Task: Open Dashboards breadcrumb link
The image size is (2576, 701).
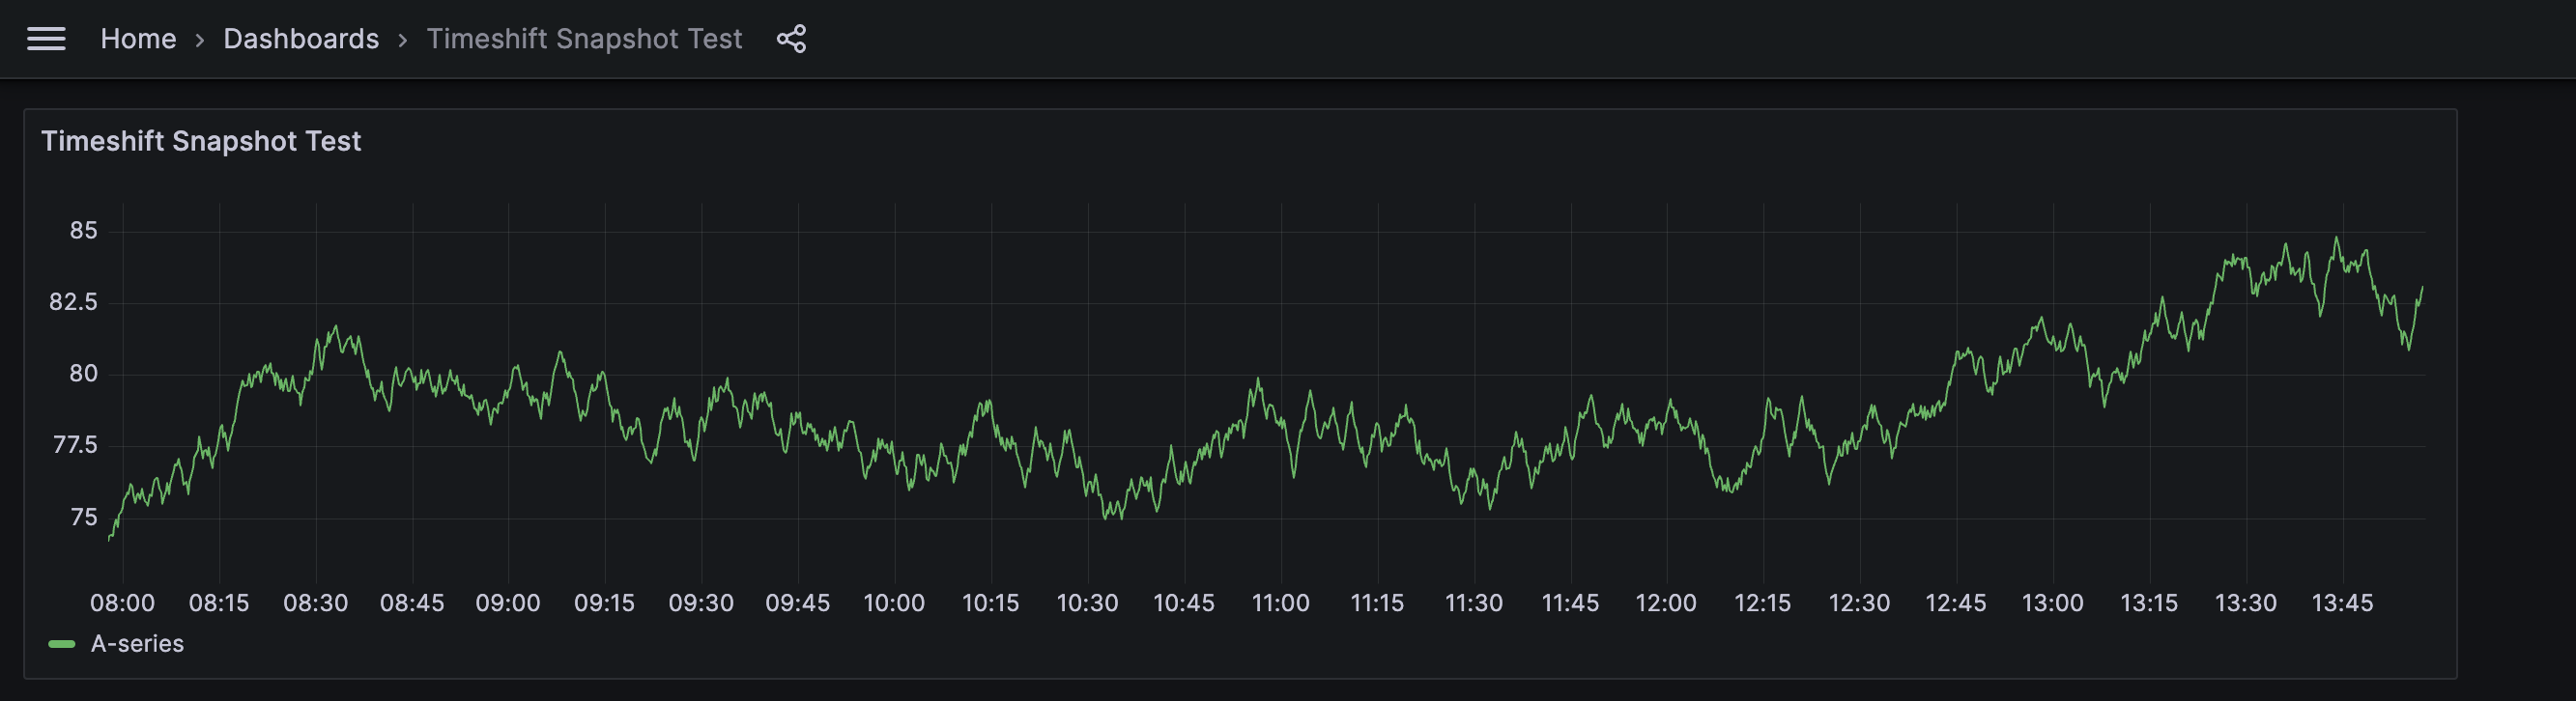Action: [x=301, y=39]
